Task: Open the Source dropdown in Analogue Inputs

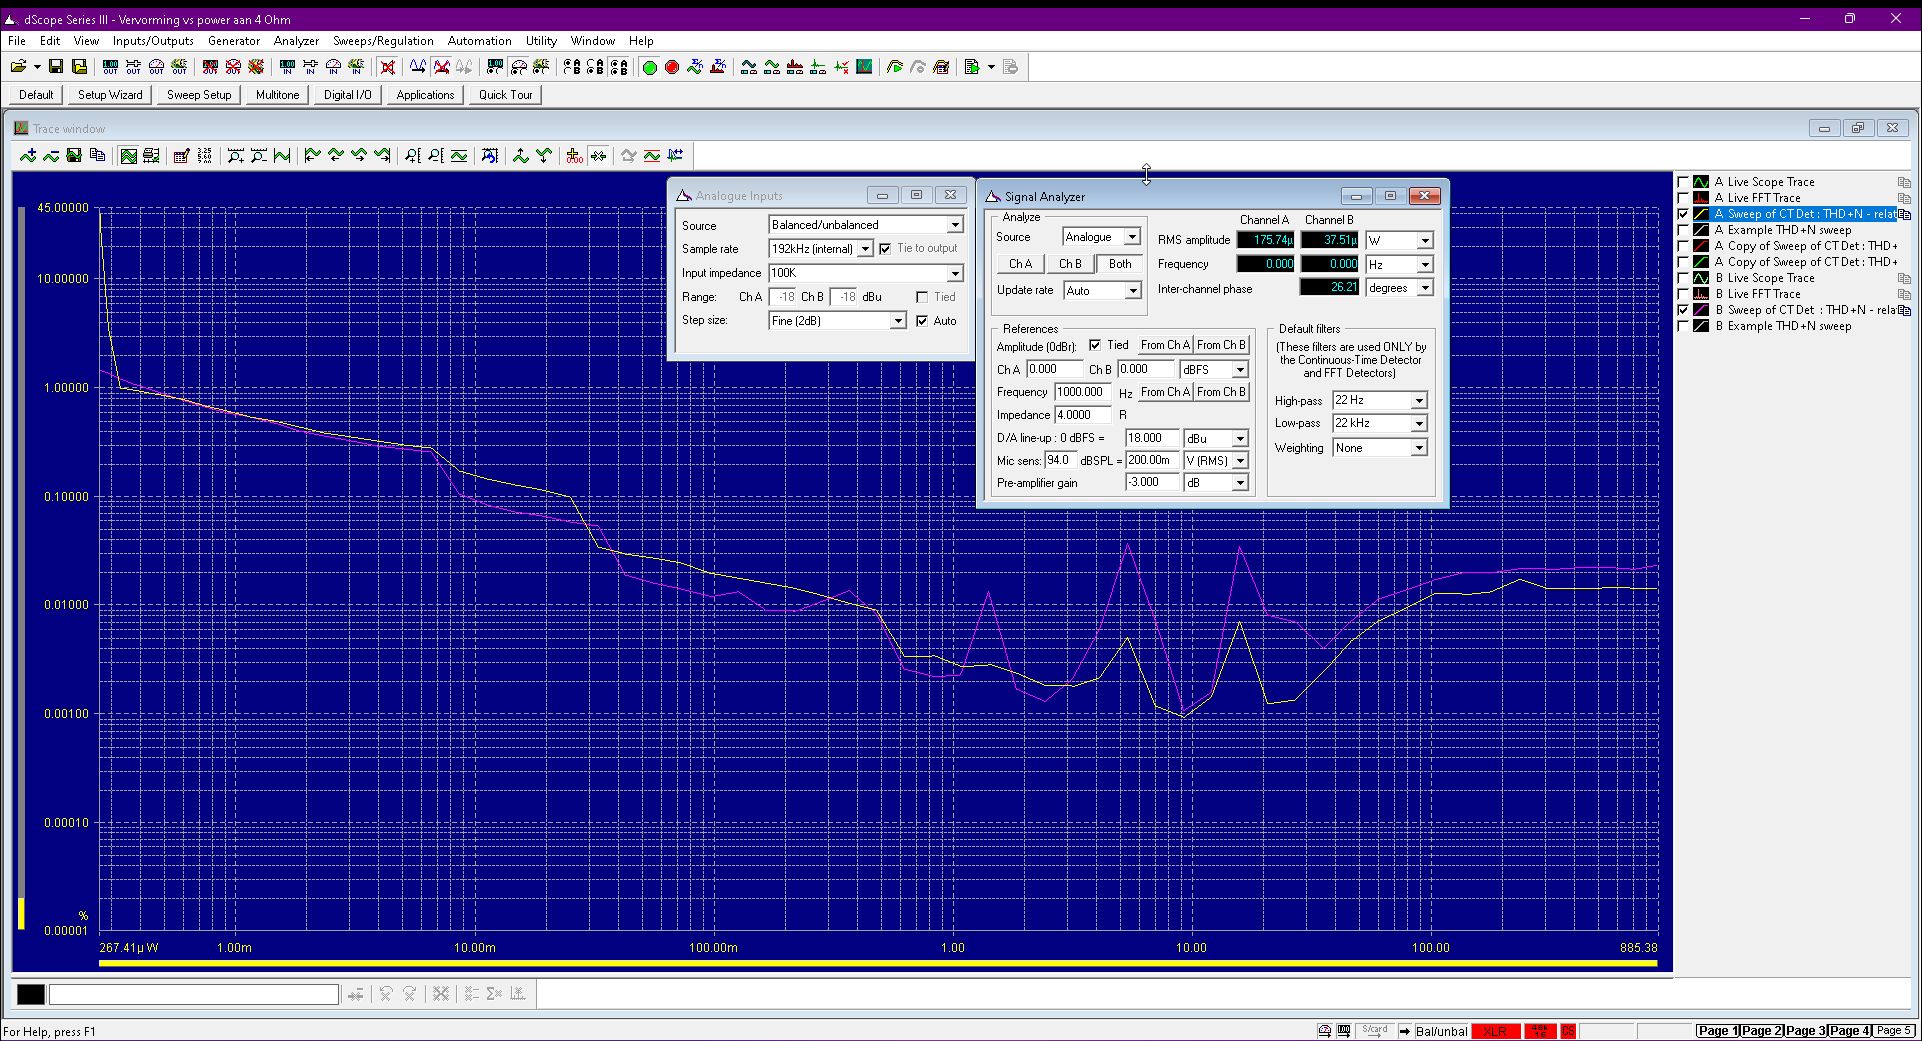Action: [955, 225]
